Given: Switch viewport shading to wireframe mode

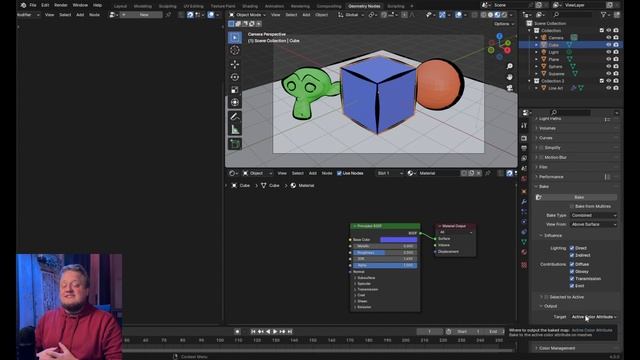Looking at the screenshot, I should (x=484, y=15).
